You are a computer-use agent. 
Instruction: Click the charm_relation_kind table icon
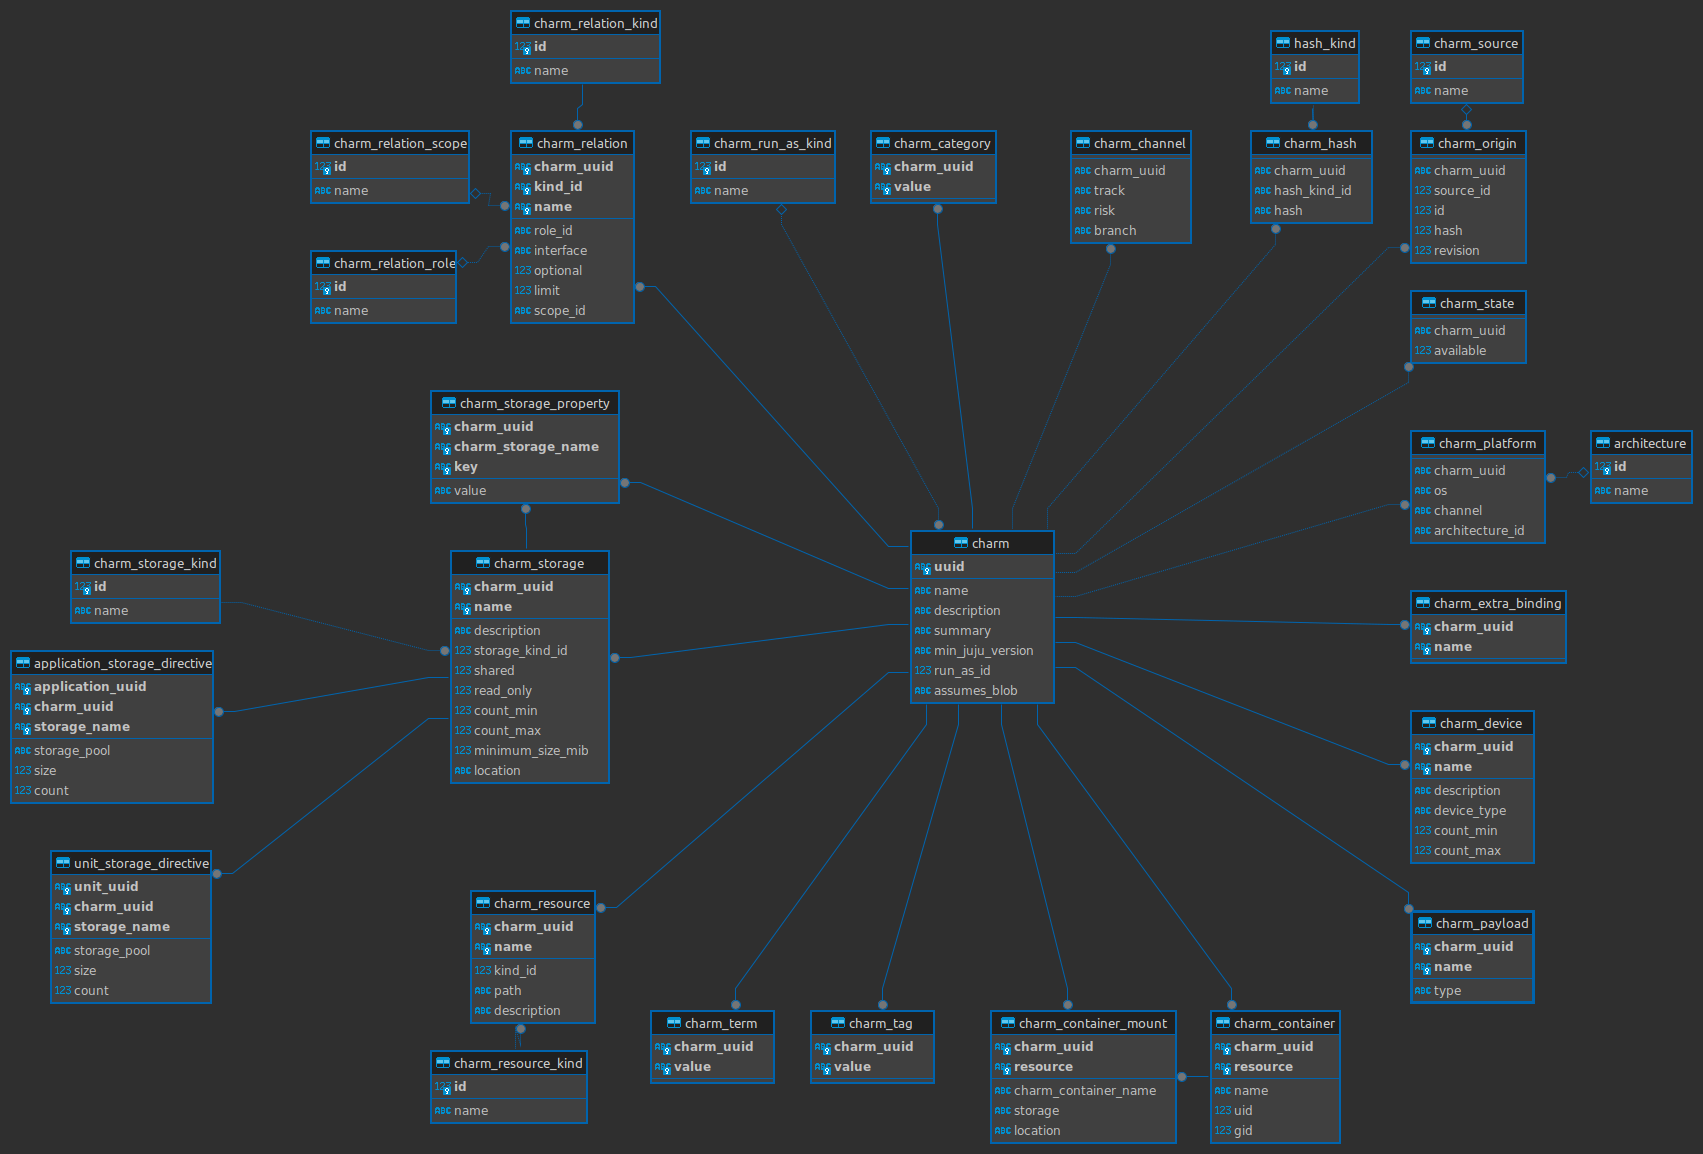tap(522, 23)
